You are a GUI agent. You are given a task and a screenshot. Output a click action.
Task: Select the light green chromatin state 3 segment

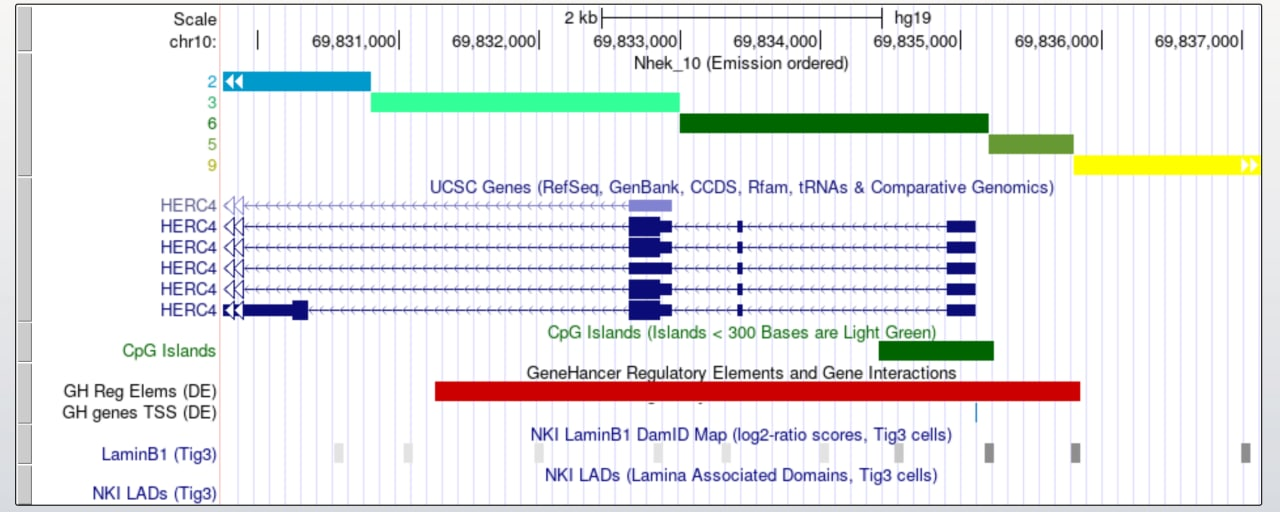pos(525,102)
